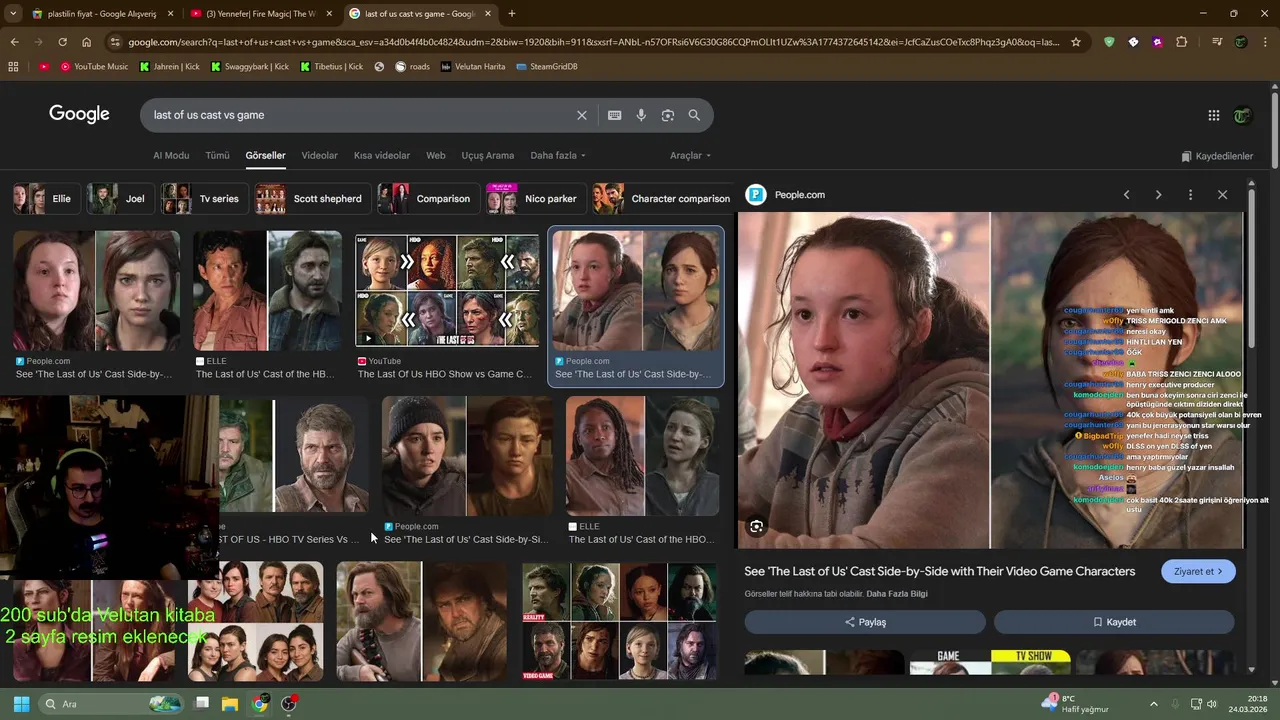Open the Jahrein Kick bookmark
This screenshot has width=1280, height=720.
(169, 66)
